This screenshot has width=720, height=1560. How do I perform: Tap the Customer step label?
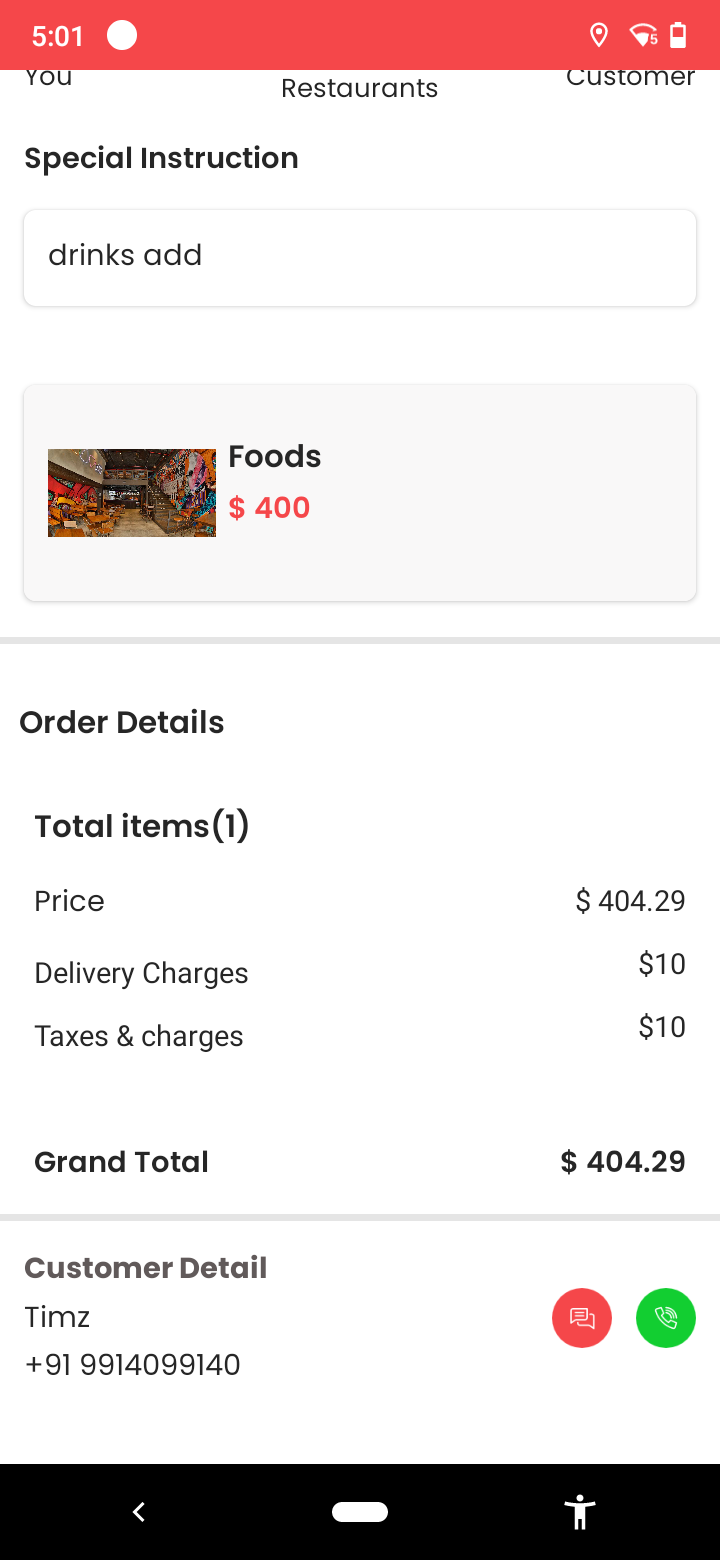tap(630, 78)
